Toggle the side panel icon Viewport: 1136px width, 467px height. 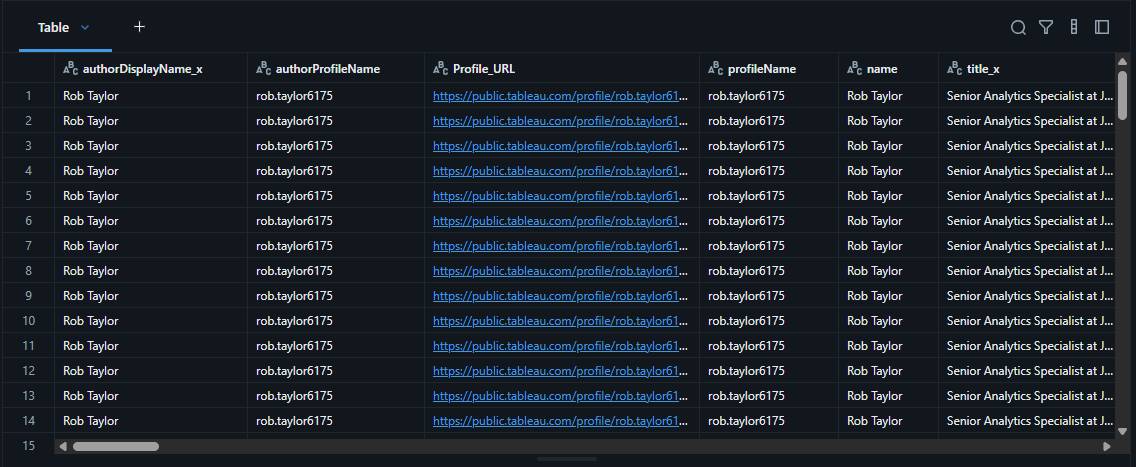click(x=1102, y=28)
